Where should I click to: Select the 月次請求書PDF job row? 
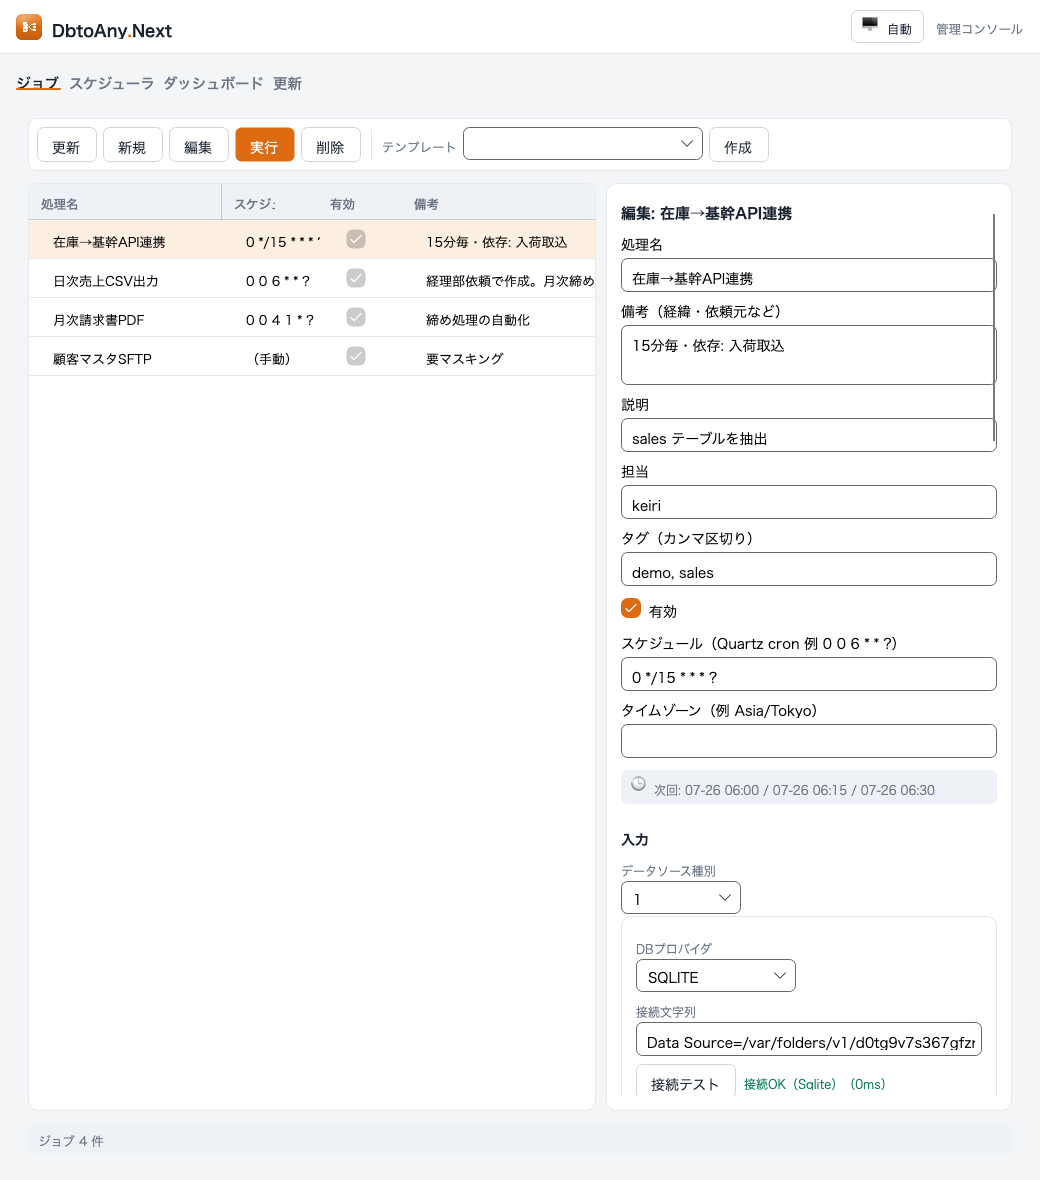point(312,318)
